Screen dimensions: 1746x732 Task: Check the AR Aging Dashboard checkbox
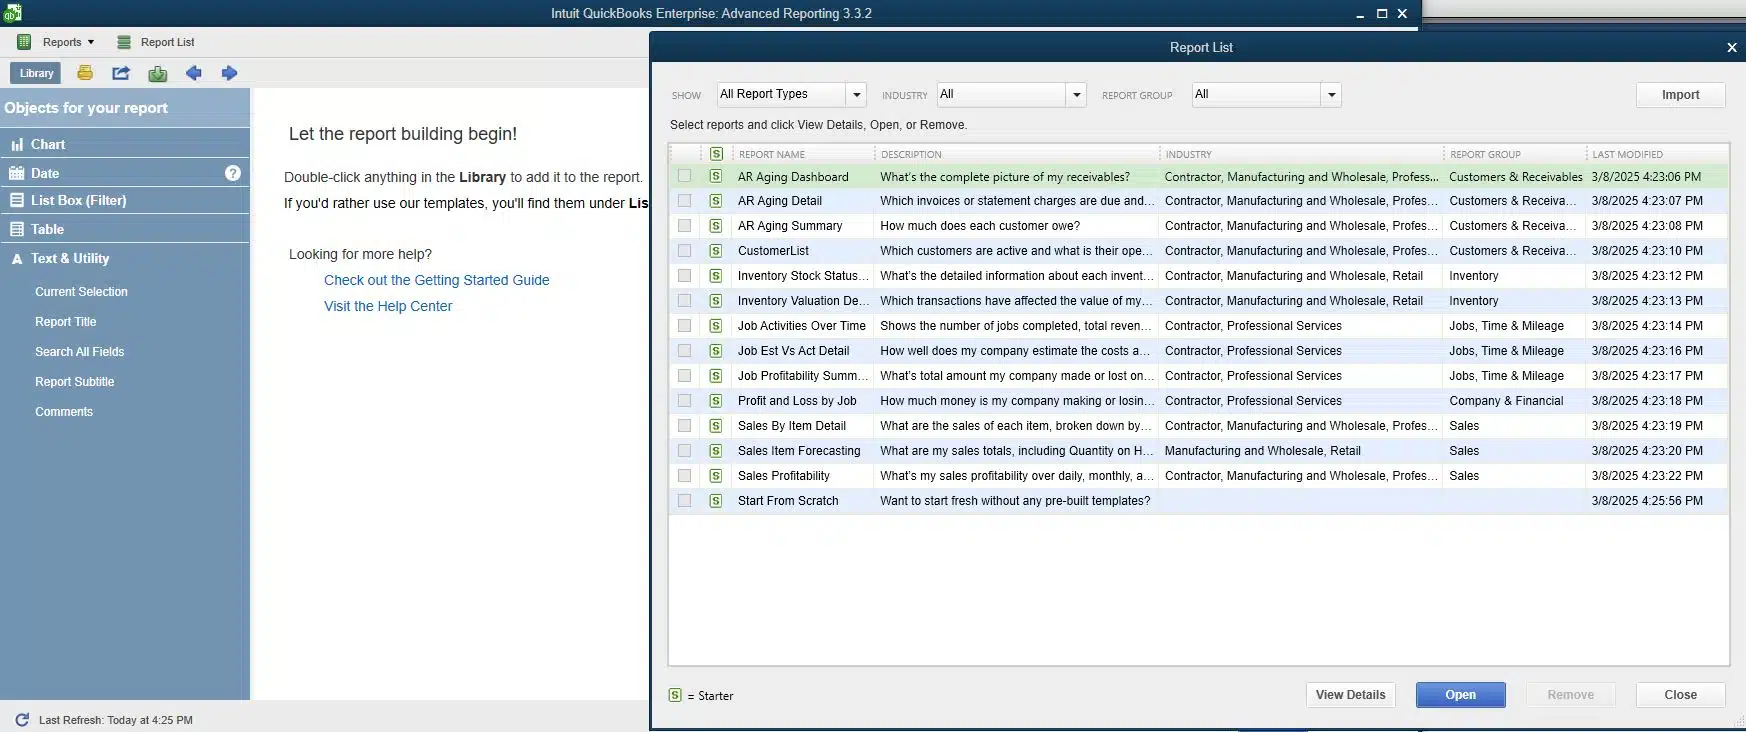pos(684,176)
